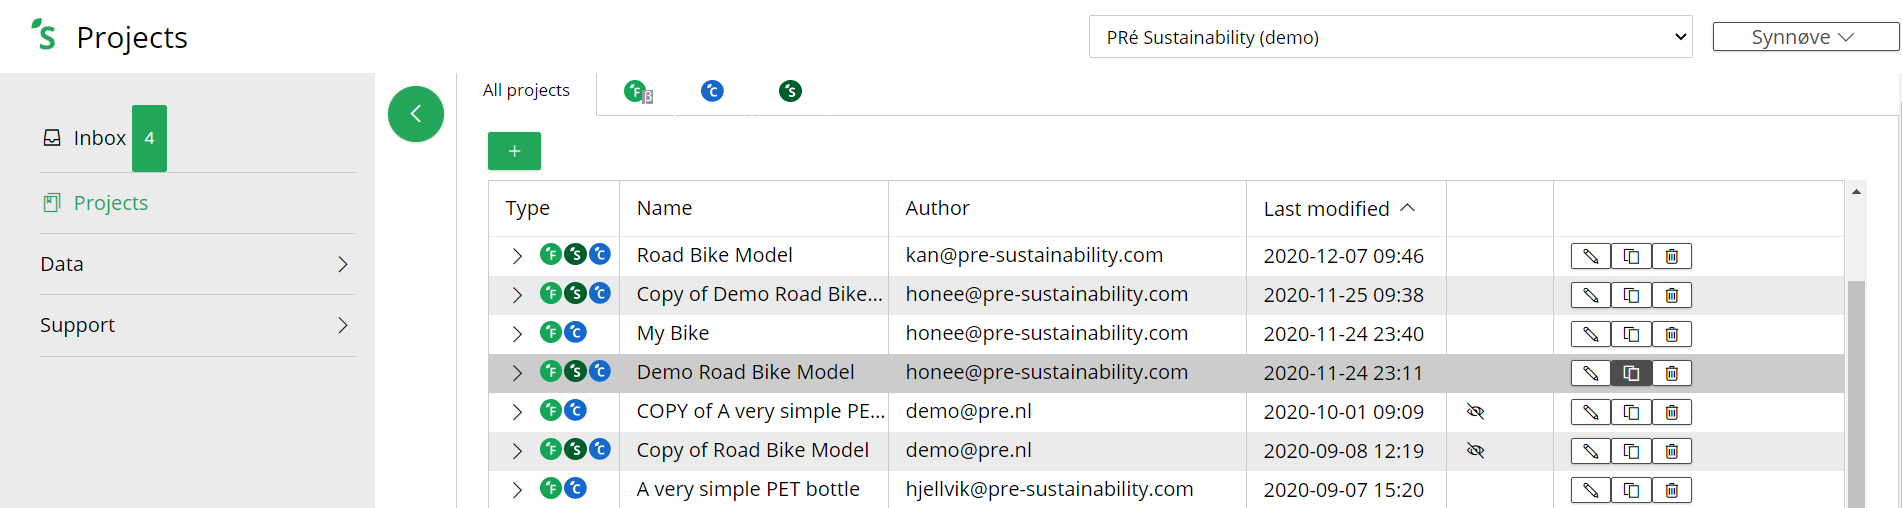Switch to the blue C tab
This screenshot has width=1902, height=508.
tap(712, 92)
